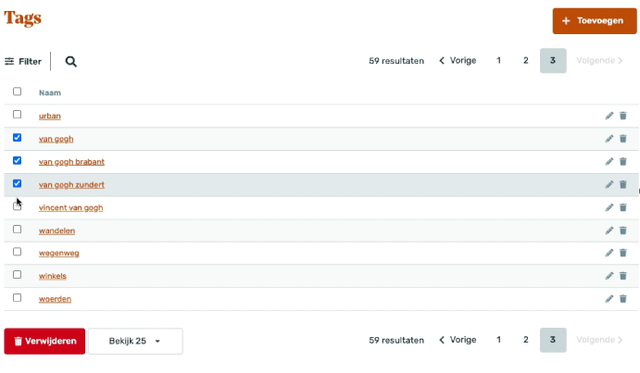This screenshot has width=640, height=373.
Task: Delete the winkels tag via its trash icon
Action: tap(623, 276)
